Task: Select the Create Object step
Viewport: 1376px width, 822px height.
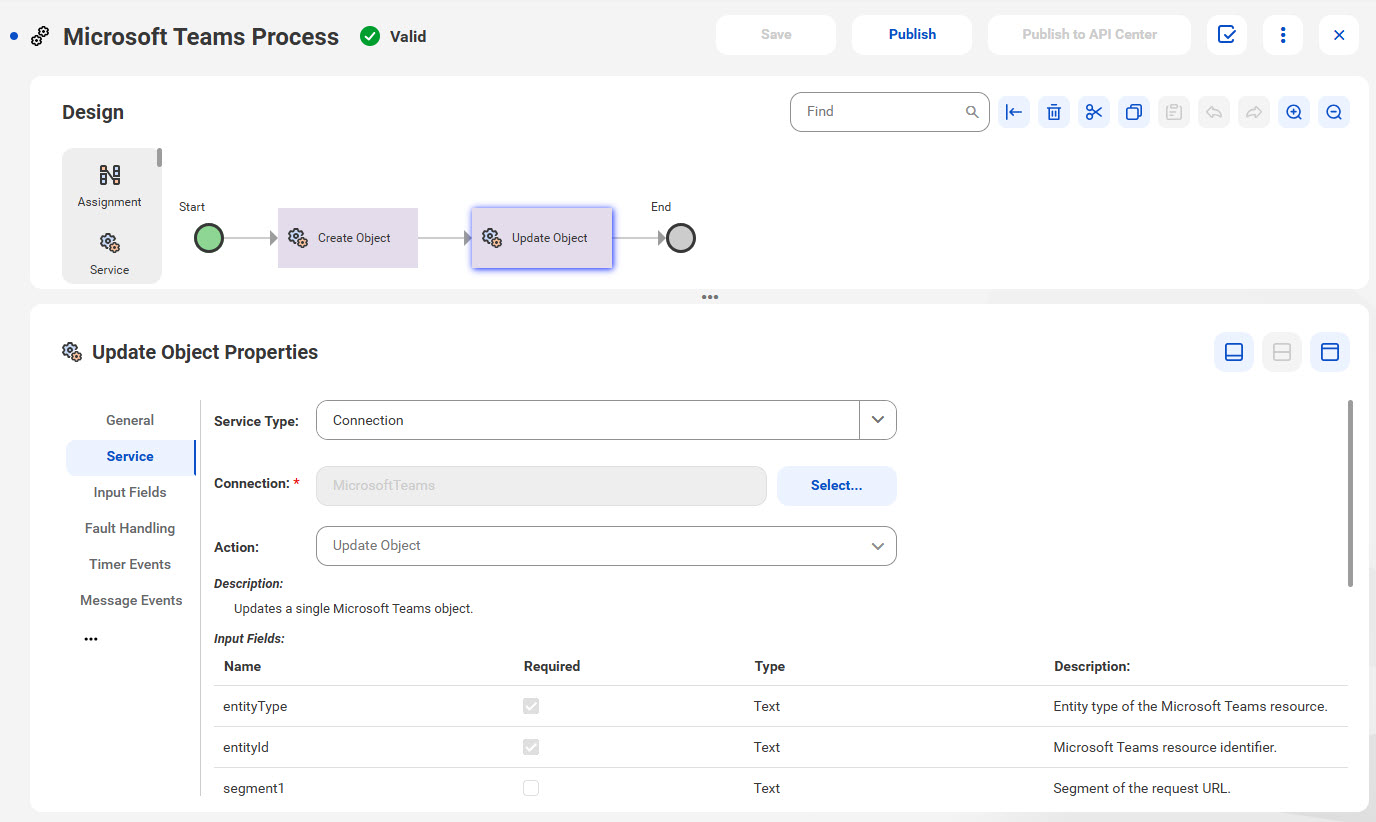Action: 348,238
